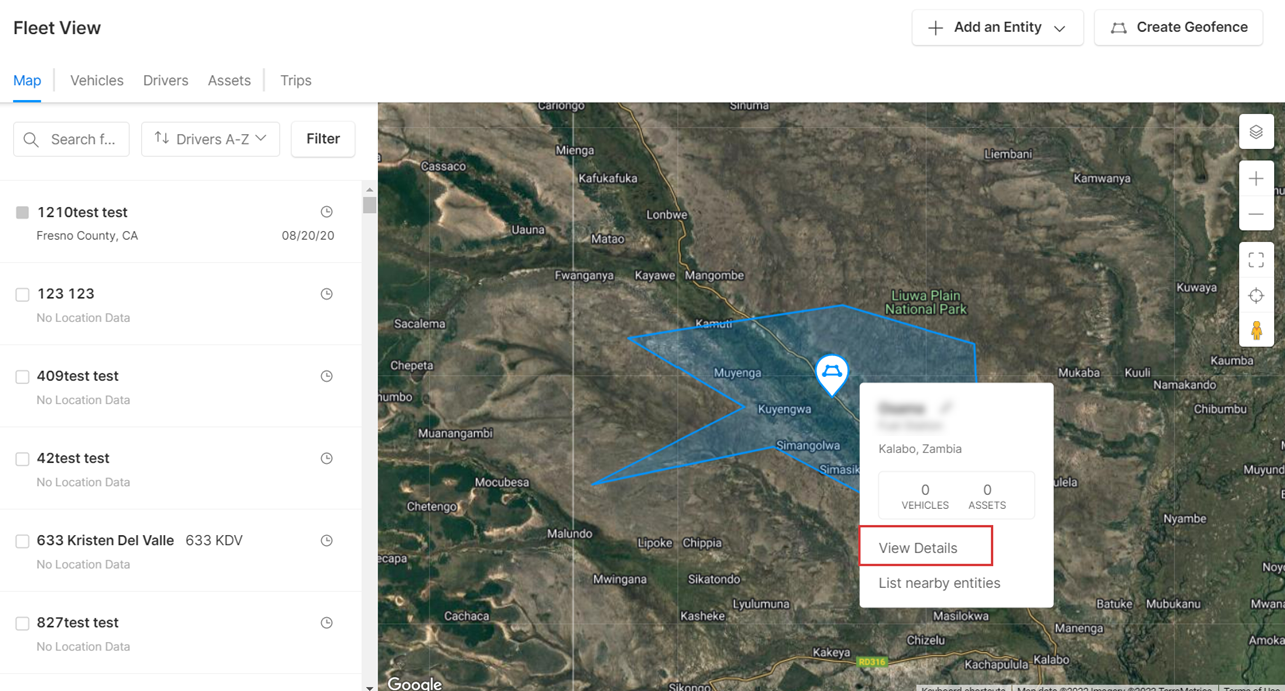
Task: Switch to the Vehicles tab
Action: [97, 80]
